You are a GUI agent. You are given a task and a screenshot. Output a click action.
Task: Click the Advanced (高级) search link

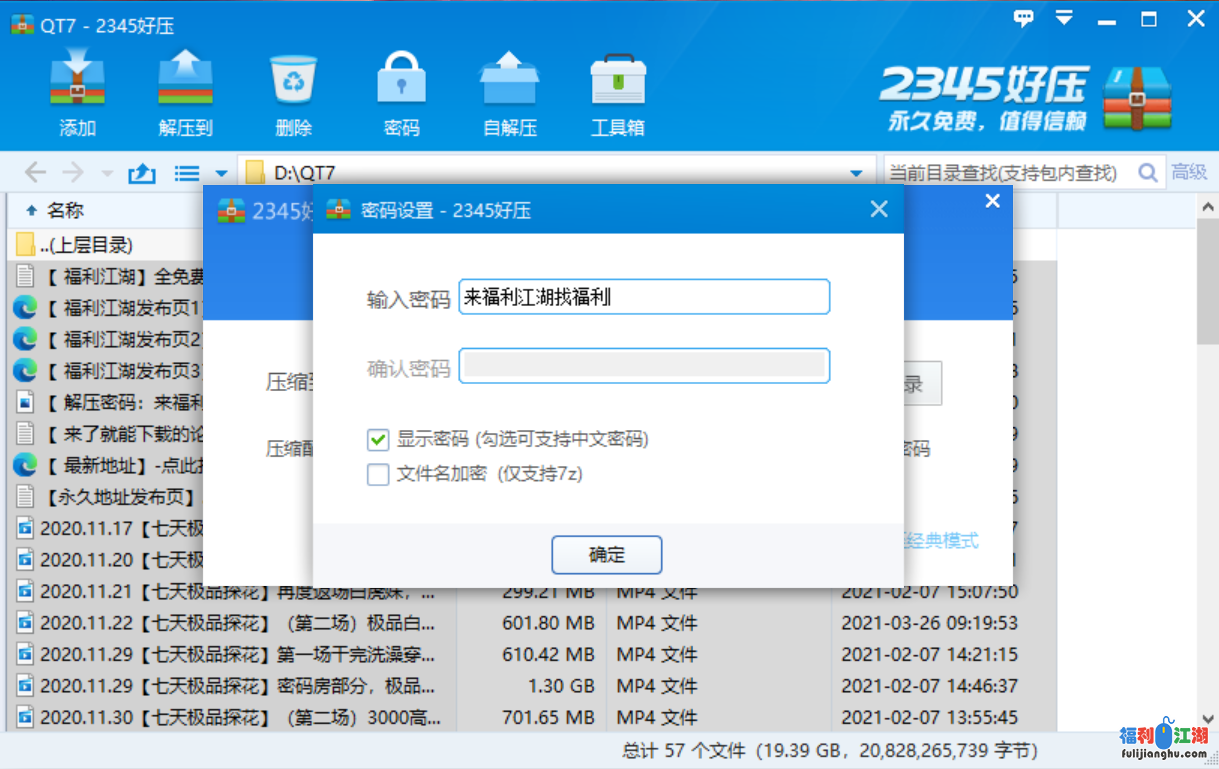pyautogui.click(x=1189, y=173)
